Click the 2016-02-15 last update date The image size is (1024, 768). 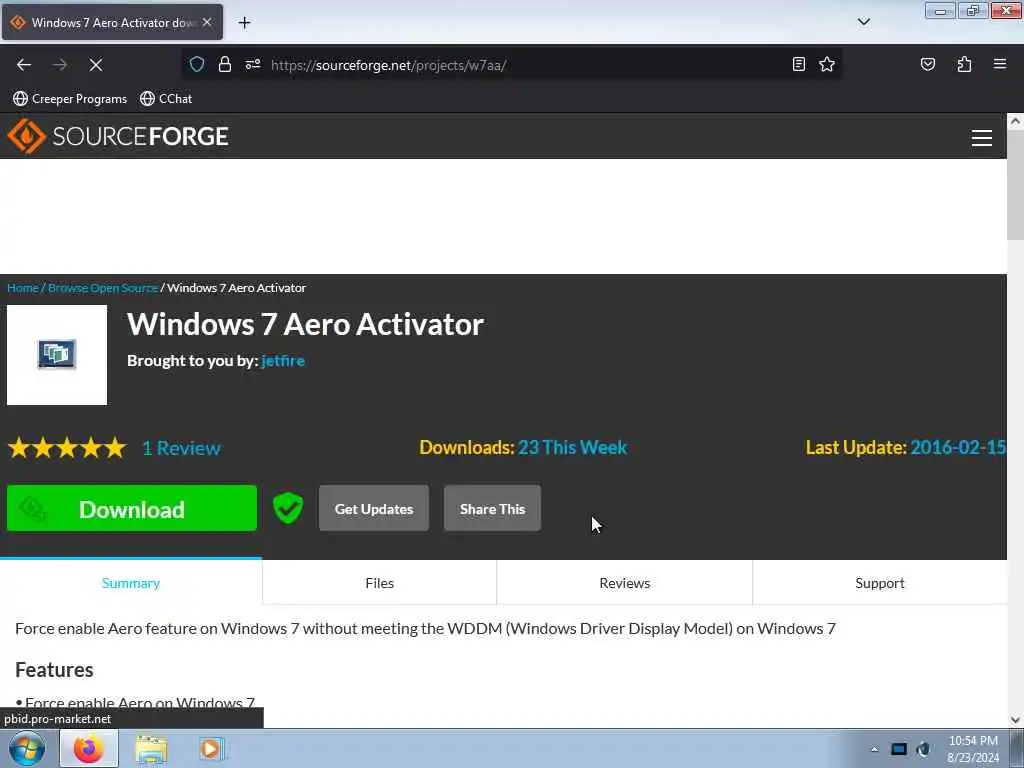[x=957, y=447]
